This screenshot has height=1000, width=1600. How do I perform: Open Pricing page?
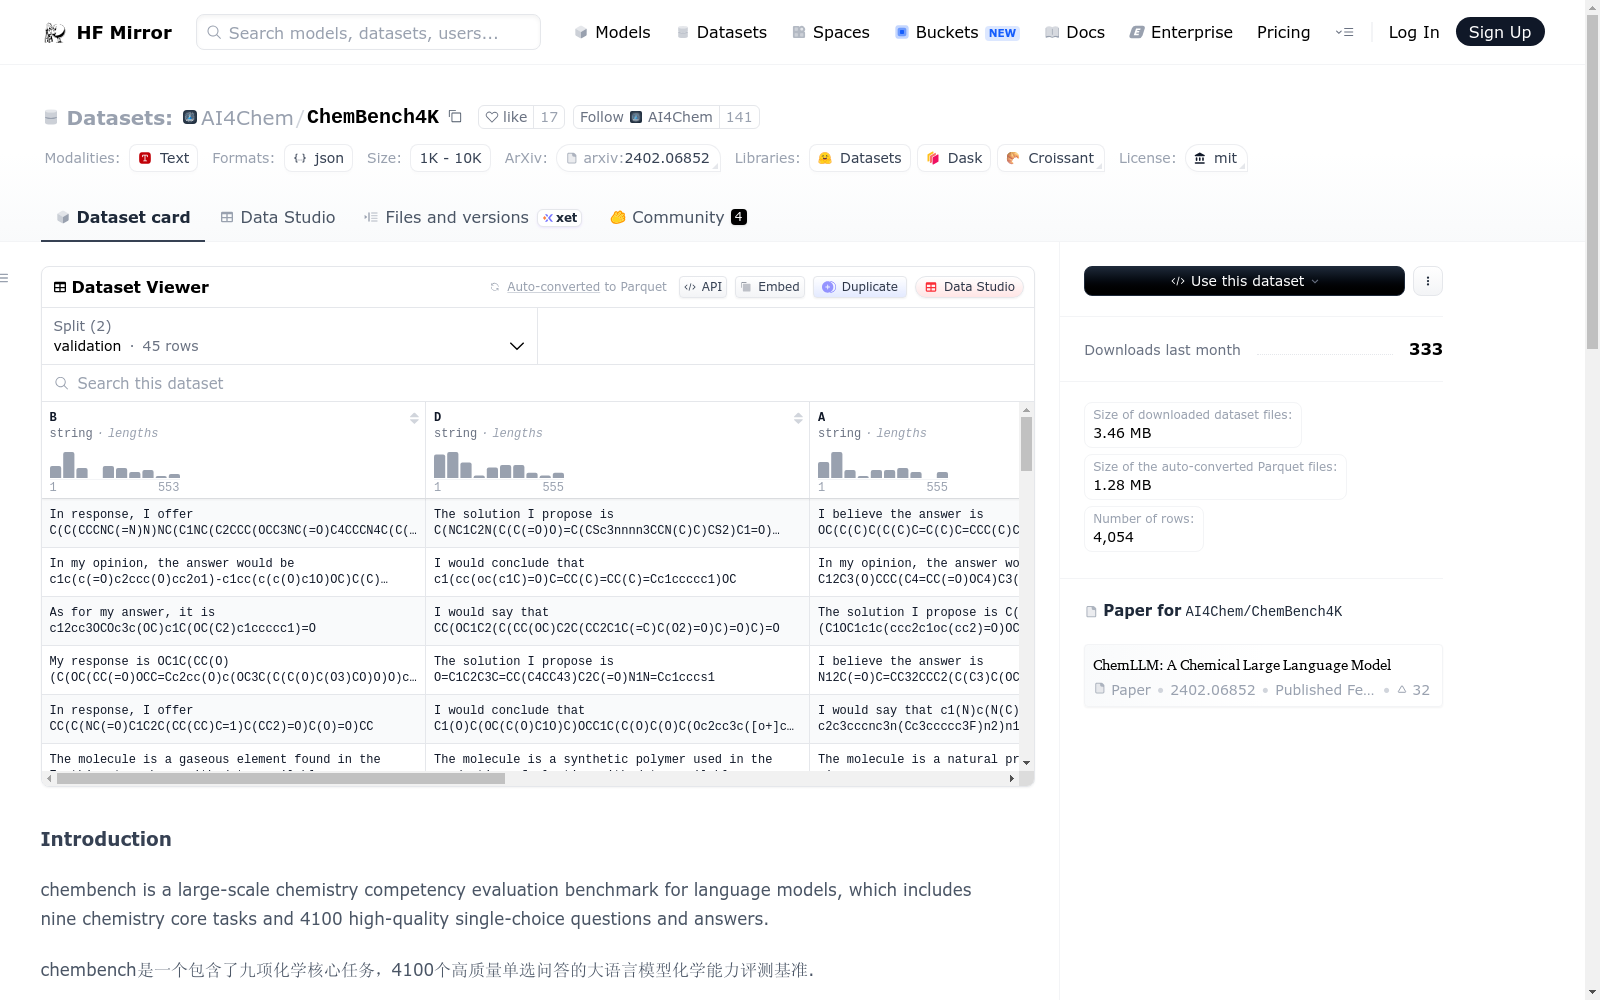click(x=1283, y=32)
